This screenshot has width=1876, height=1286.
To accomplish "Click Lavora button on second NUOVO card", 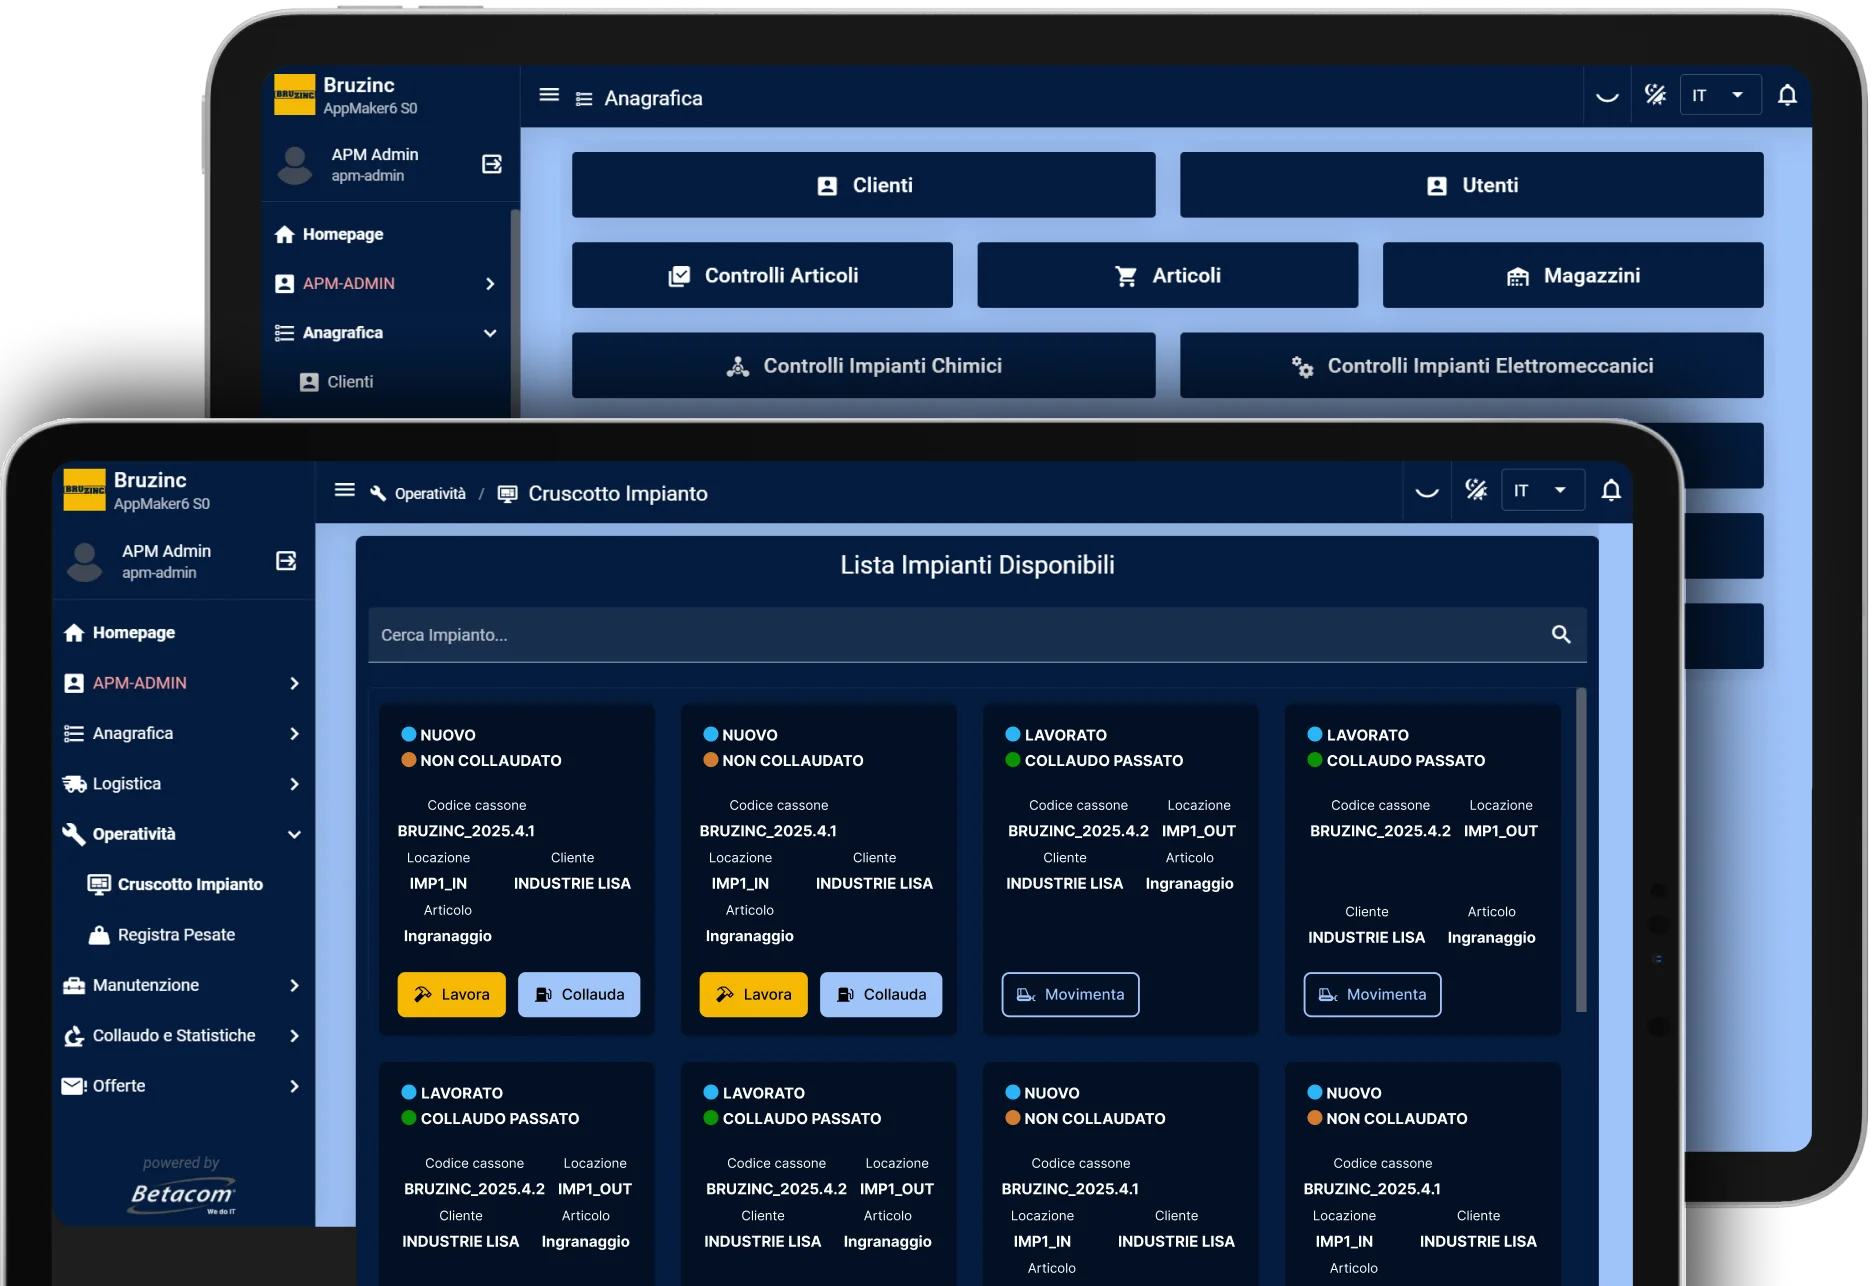I will click(753, 995).
